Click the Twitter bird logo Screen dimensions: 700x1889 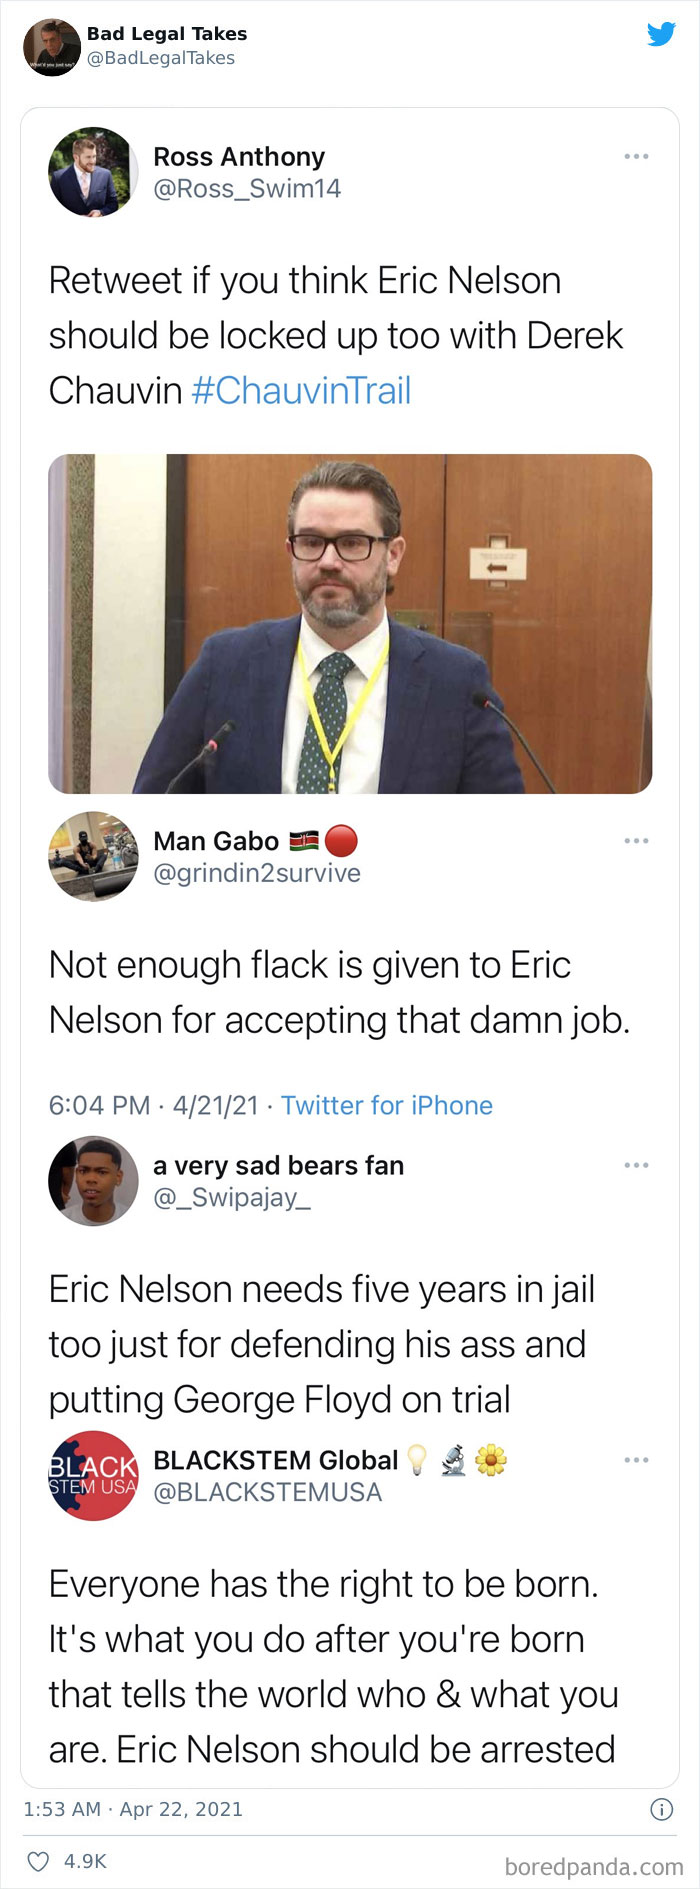(x=662, y=30)
